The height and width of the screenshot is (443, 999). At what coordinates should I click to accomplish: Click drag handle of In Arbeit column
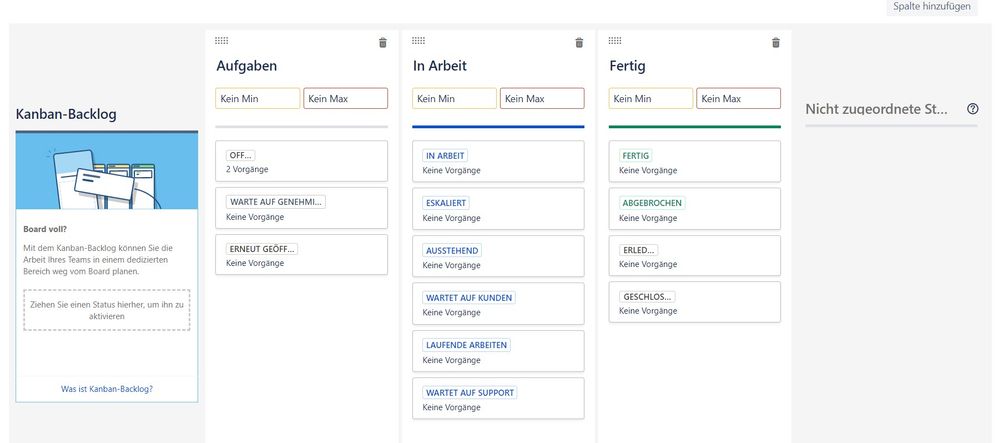418,41
